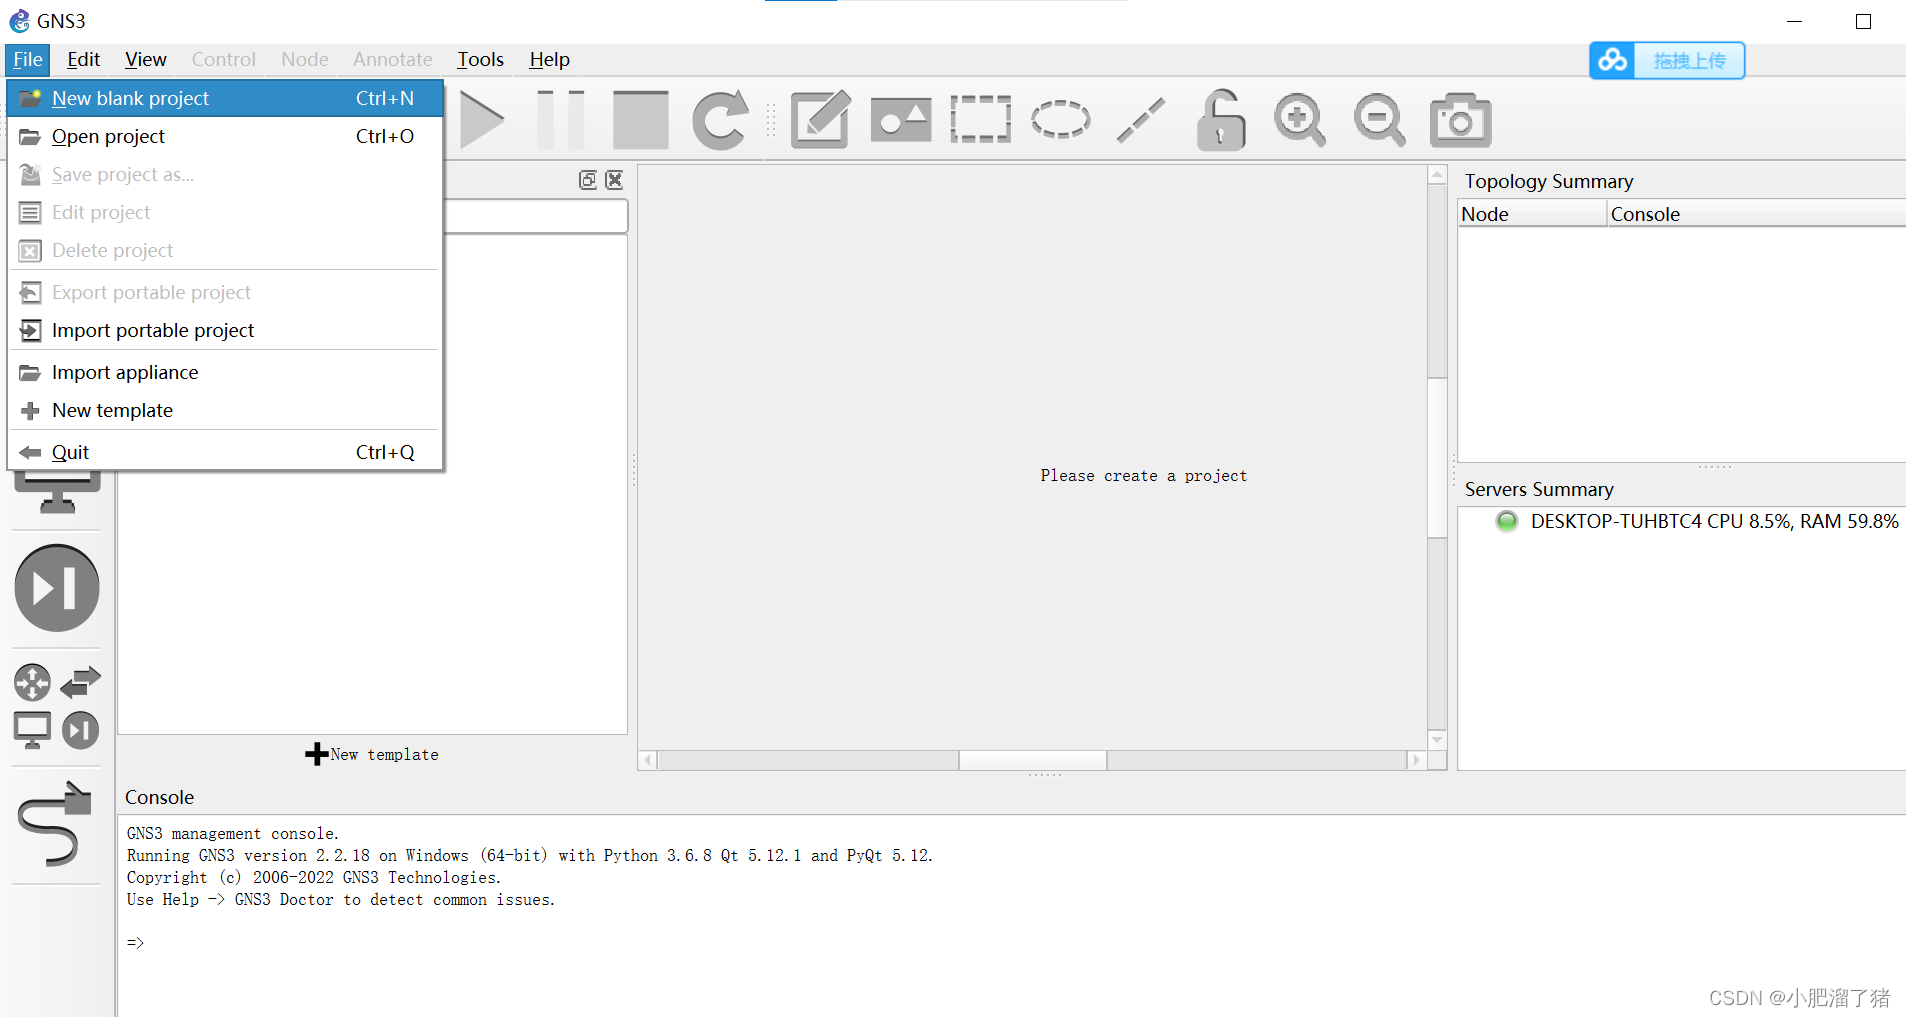
Task: Choose New template in File menu
Action: 226,410
